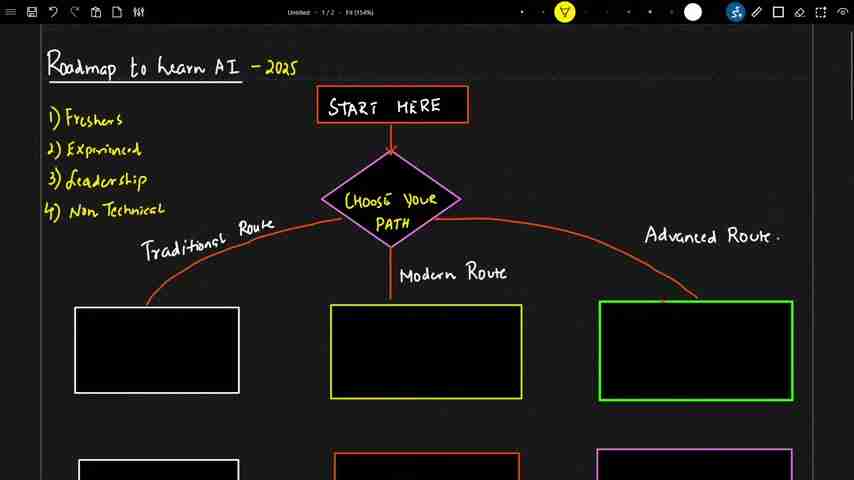This screenshot has width=854, height=480.
Task: Pick the white color circle
Action: pyautogui.click(x=693, y=12)
